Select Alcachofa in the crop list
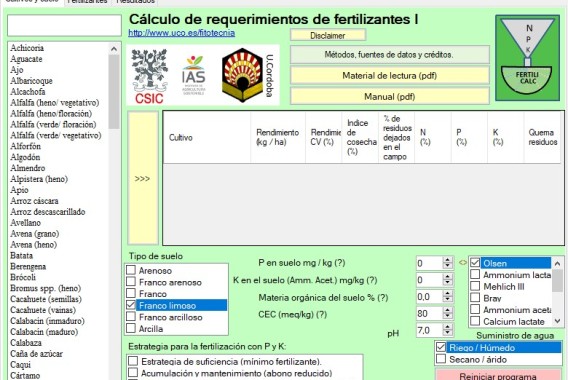Viewport: 568px width, 380px height. tap(28, 91)
